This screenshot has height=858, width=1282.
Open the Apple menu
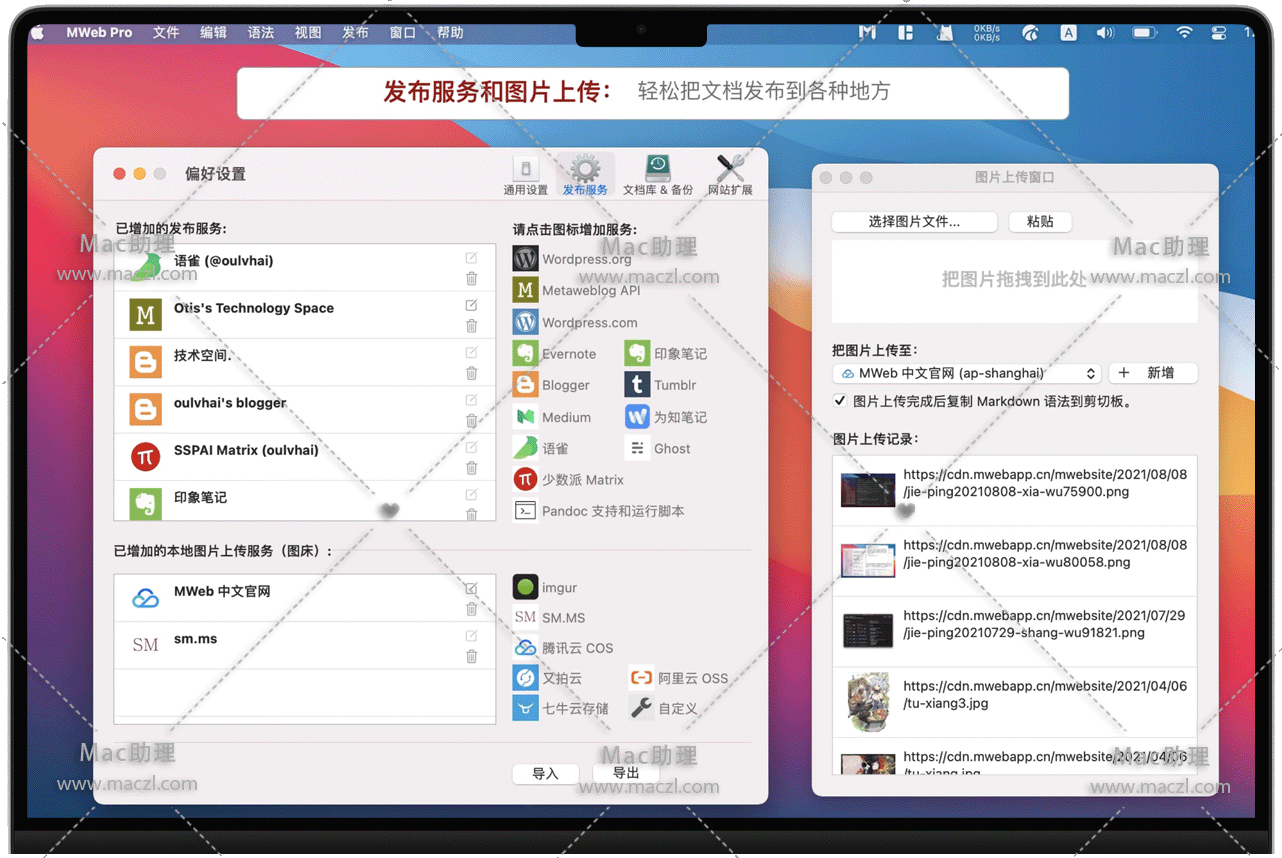[38, 32]
